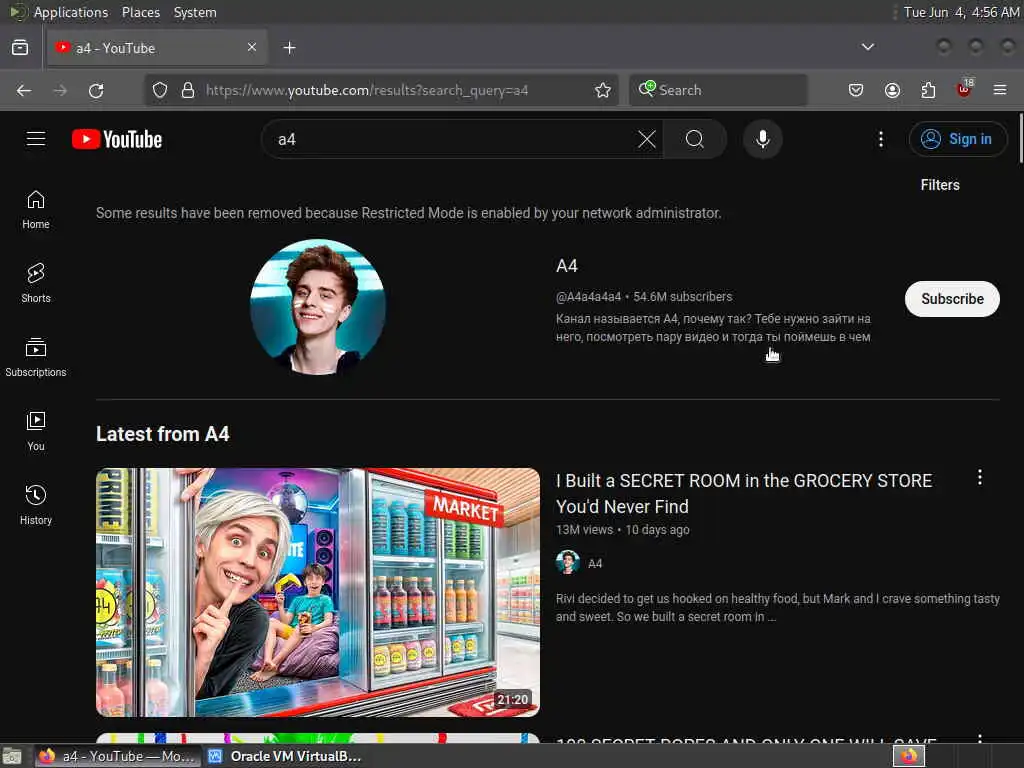Screen dimensions: 1024x768
Task: Clear the search query with the X icon
Action: click(647, 139)
